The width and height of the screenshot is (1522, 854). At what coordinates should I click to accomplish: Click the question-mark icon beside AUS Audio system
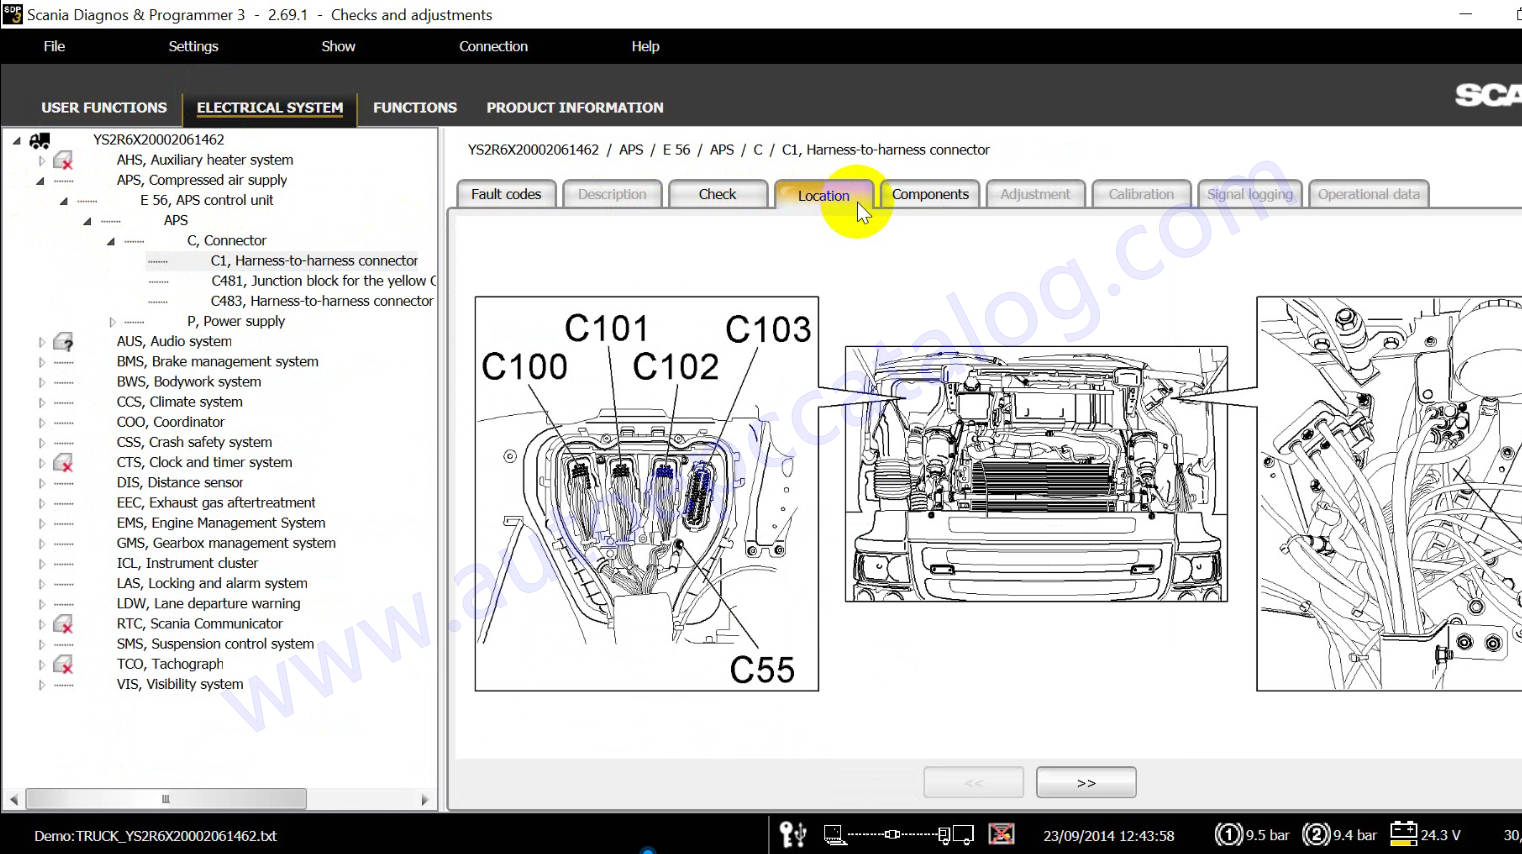pos(63,342)
